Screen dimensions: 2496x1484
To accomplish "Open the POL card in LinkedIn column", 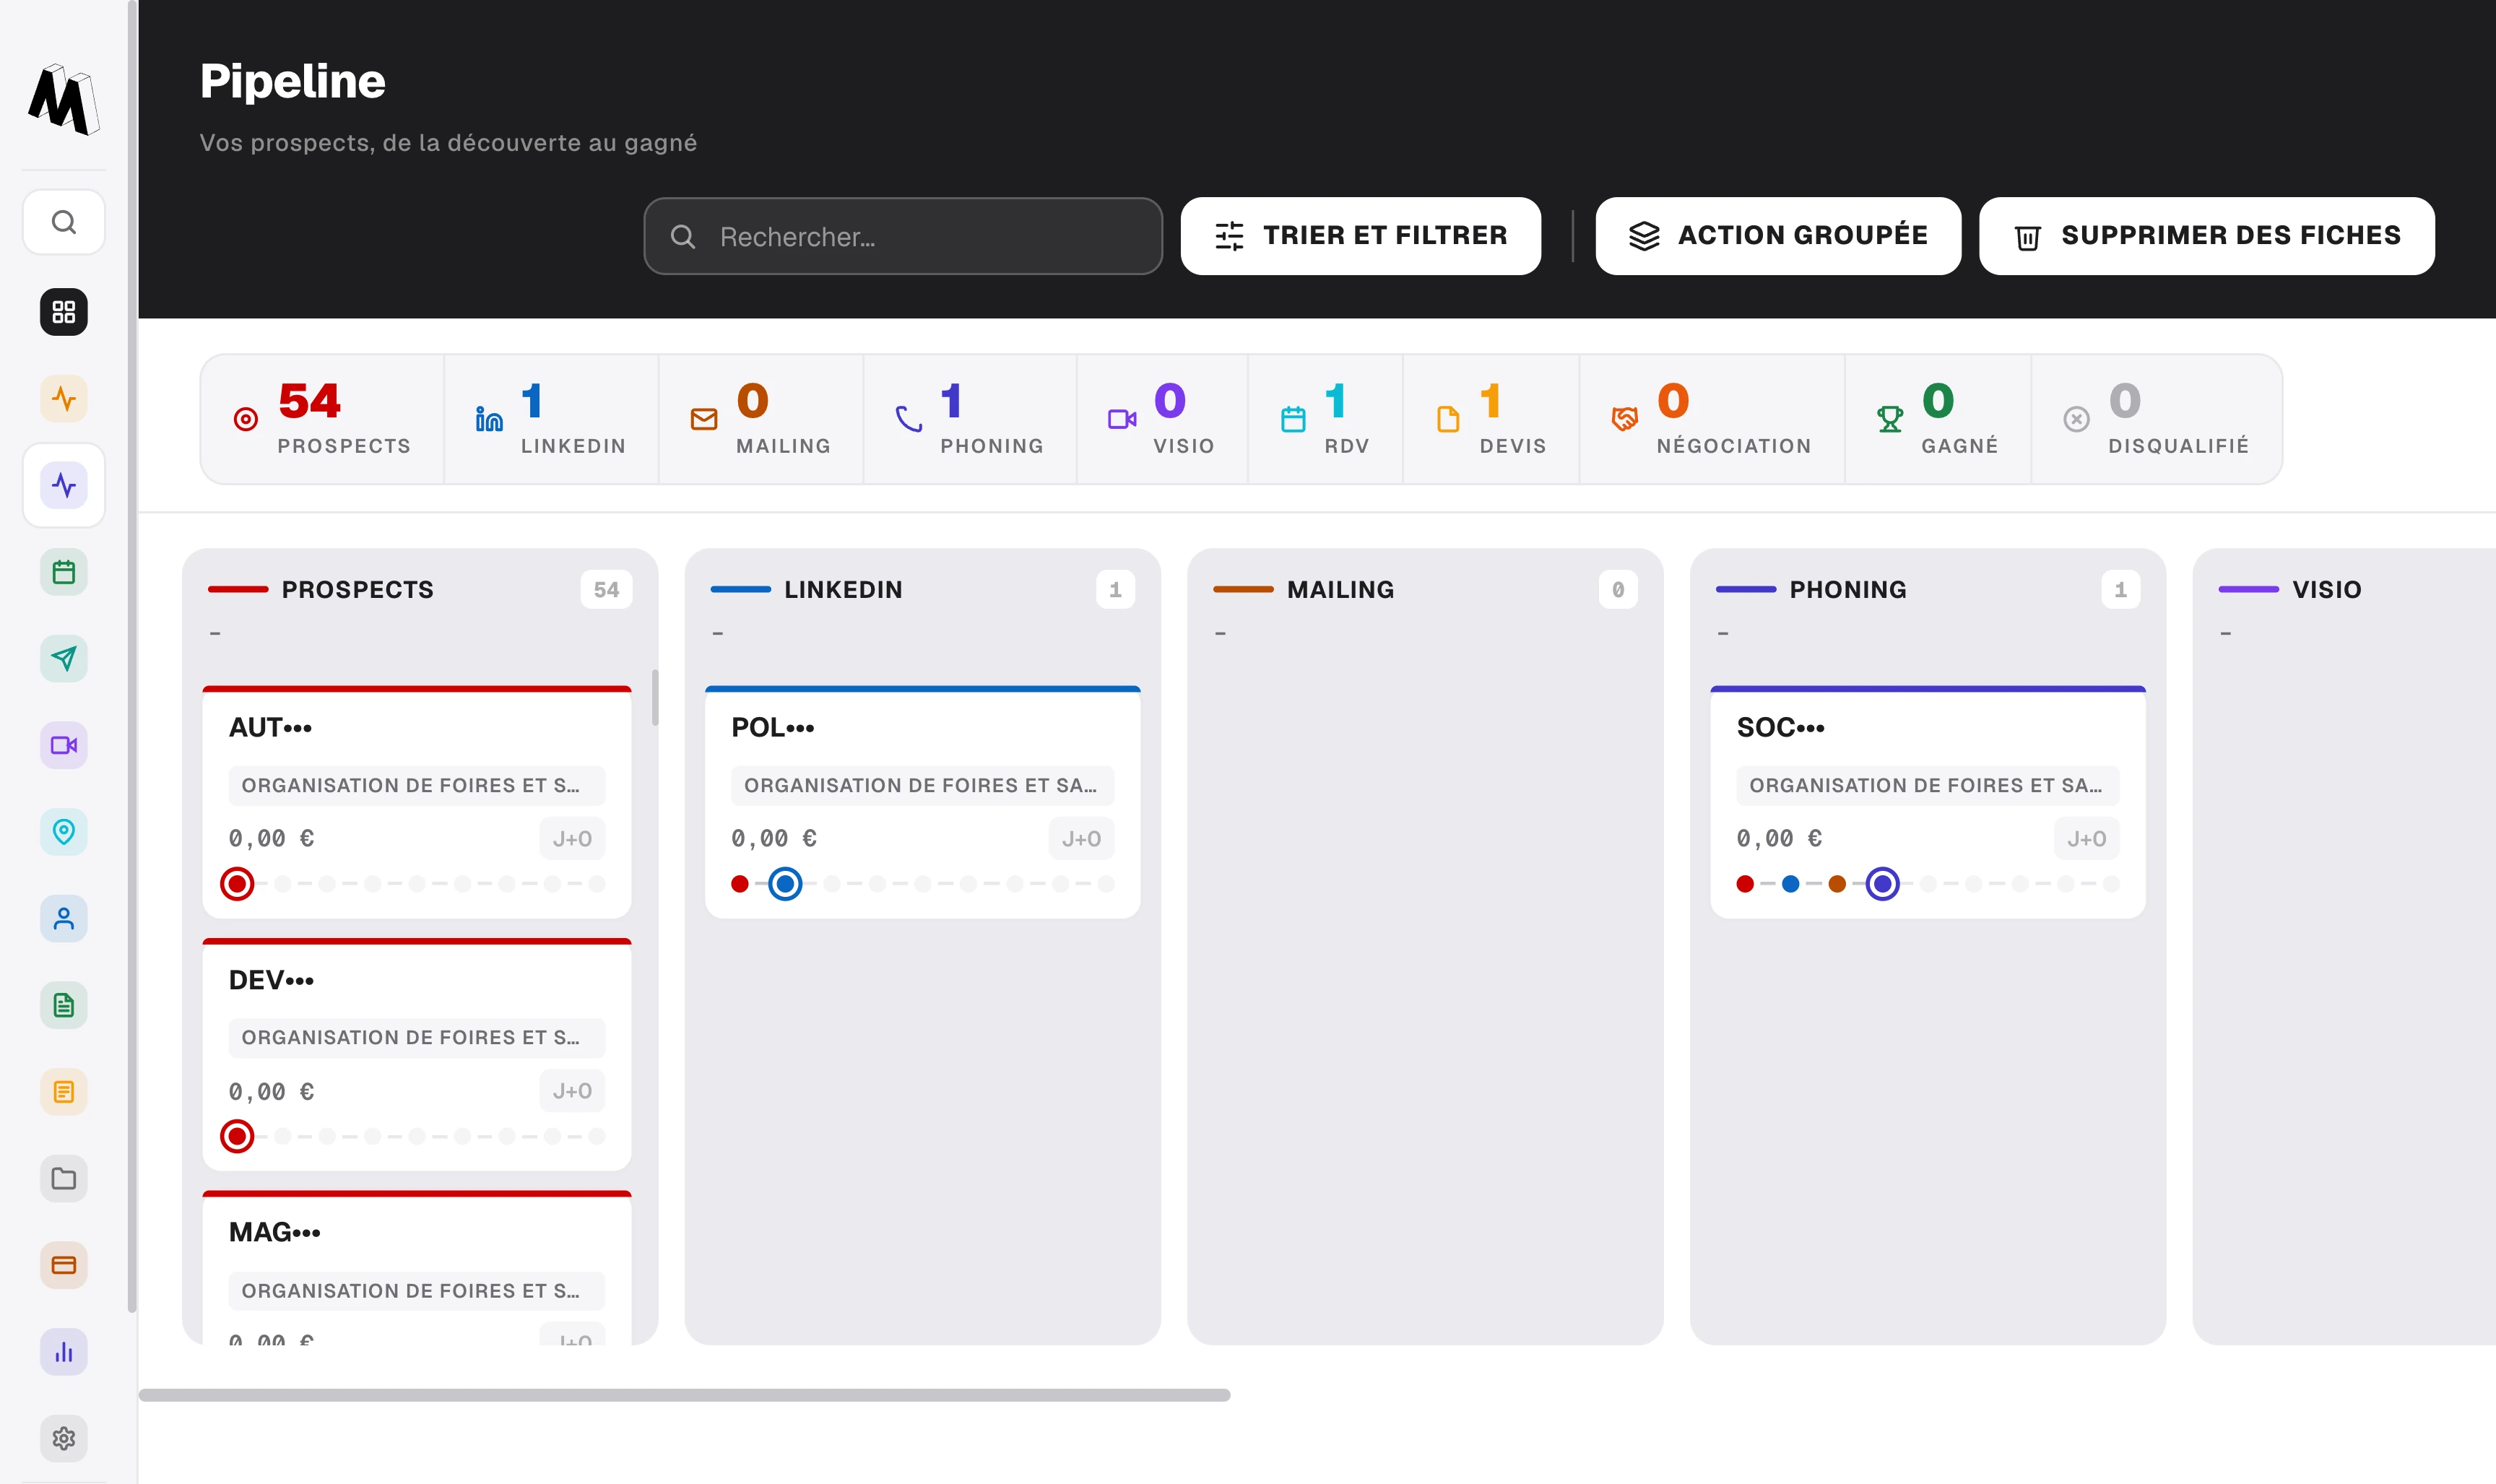I will [922, 802].
